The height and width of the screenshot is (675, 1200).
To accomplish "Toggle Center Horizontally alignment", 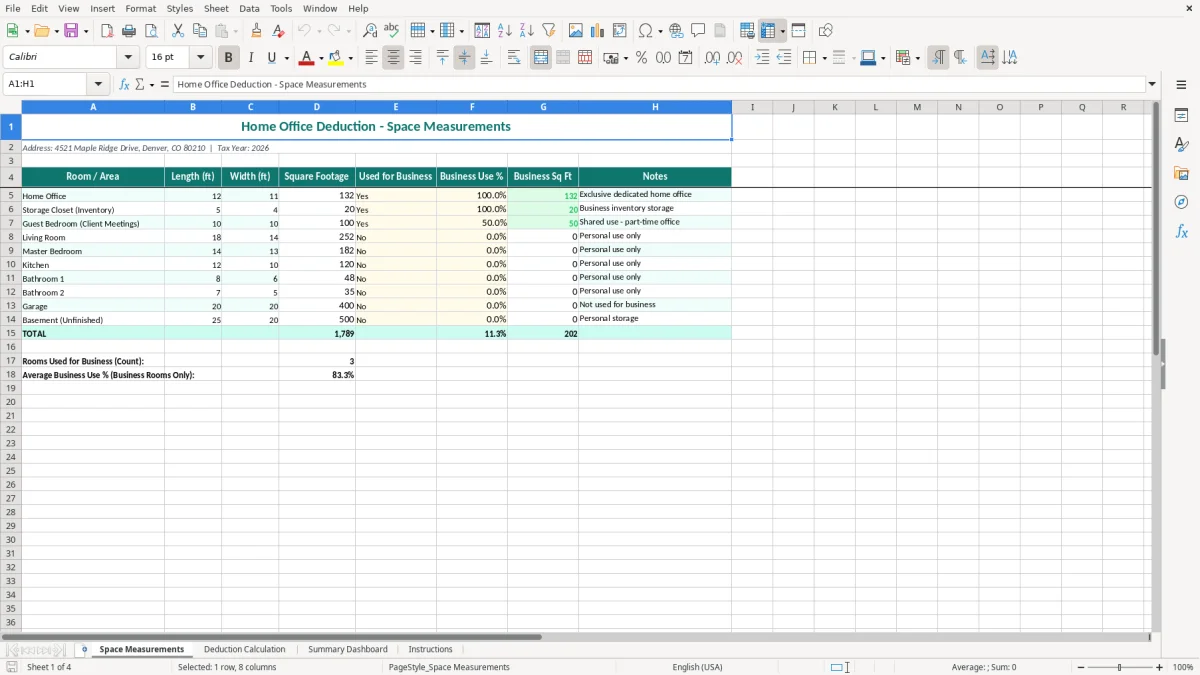I will 393,58.
